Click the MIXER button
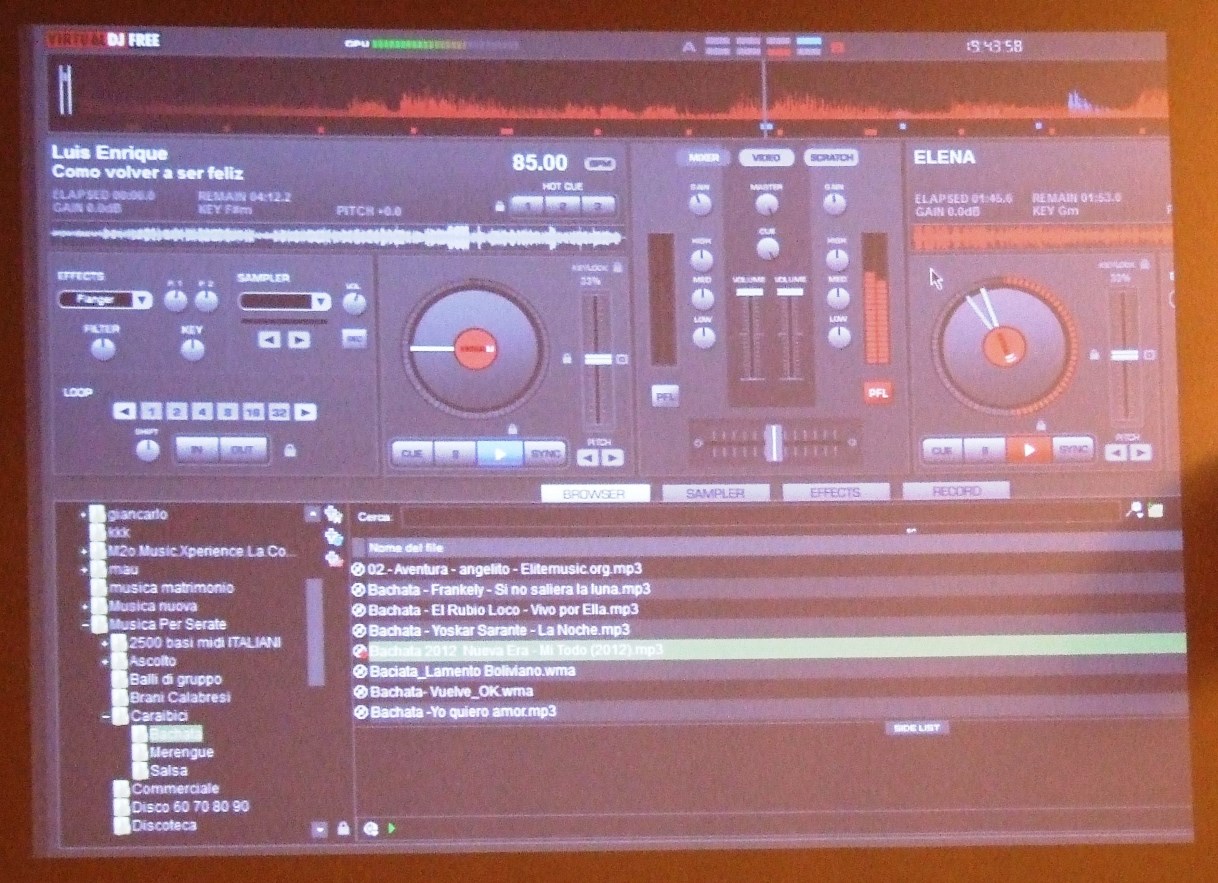The width and height of the screenshot is (1218, 883). click(703, 158)
